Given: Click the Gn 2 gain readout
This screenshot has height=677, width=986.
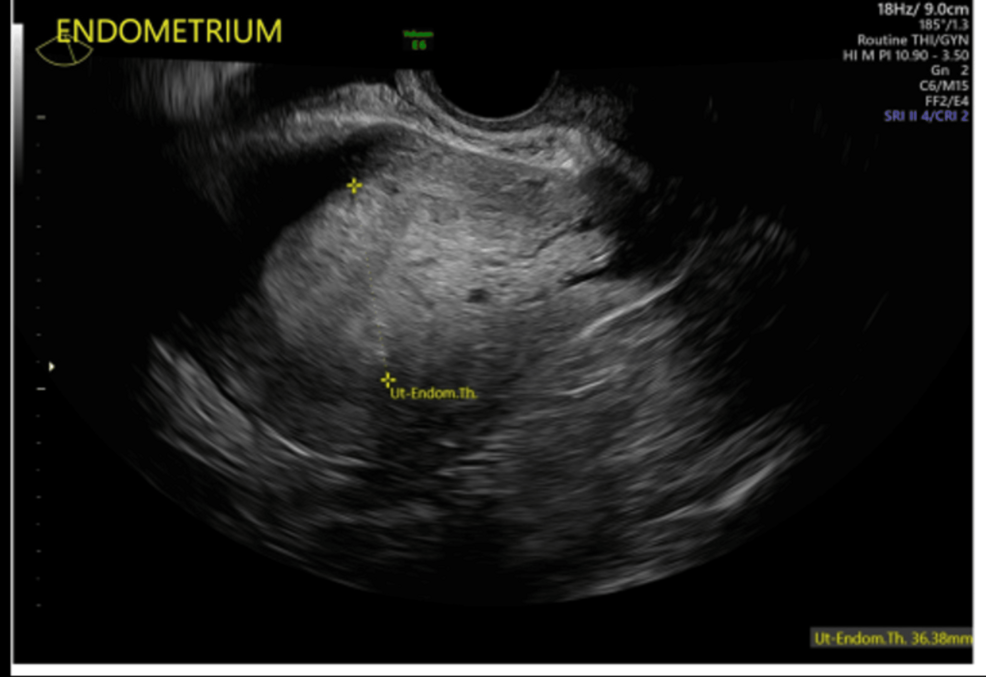Looking at the screenshot, I should click(950, 70).
